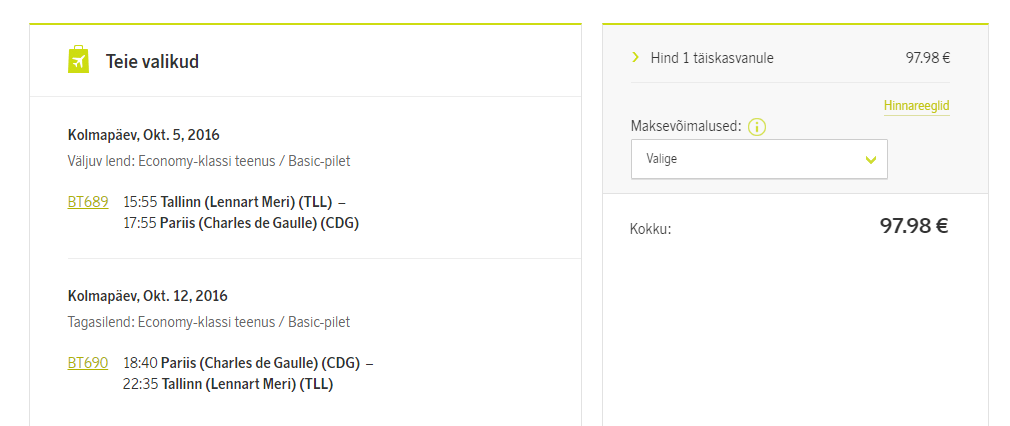Click the payment options info icon
Screen dimensions: 1010x426
[x=757, y=127]
